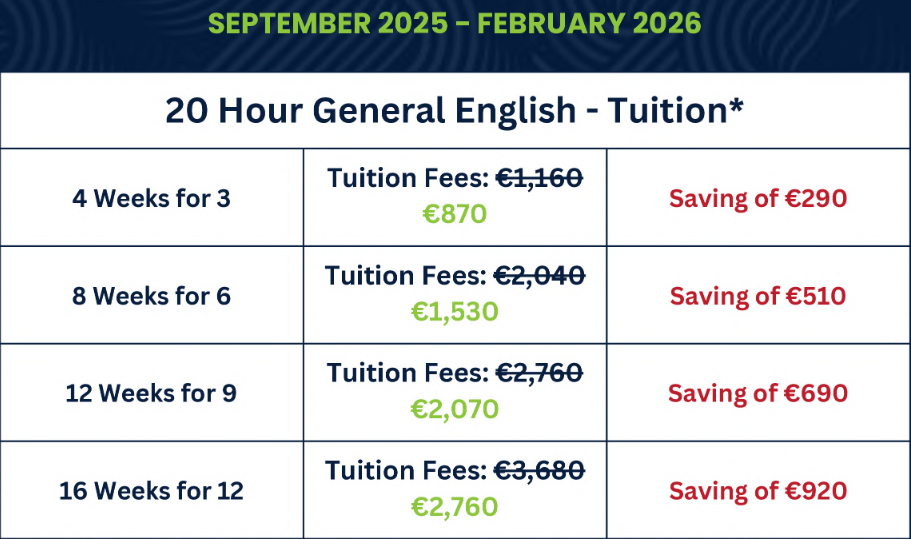Select the 20 Hour General English title
Image resolution: width=911 pixels, height=539 pixels.
pyautogui.click(x=455, y=110)
